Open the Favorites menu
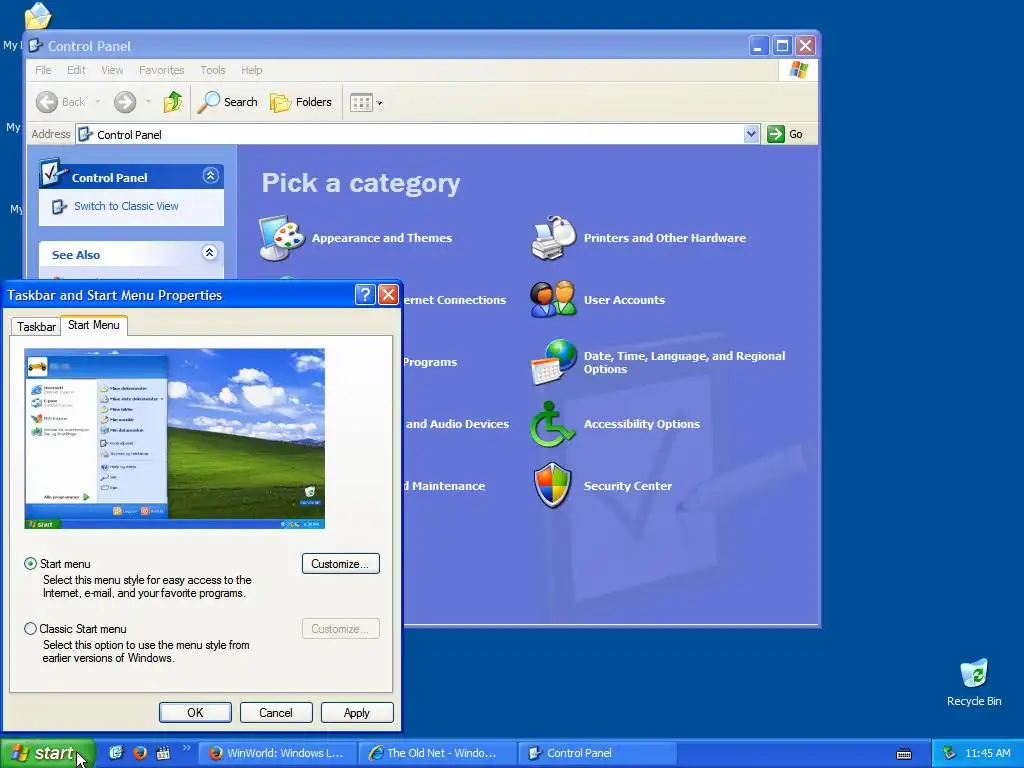 pos(161,70)
